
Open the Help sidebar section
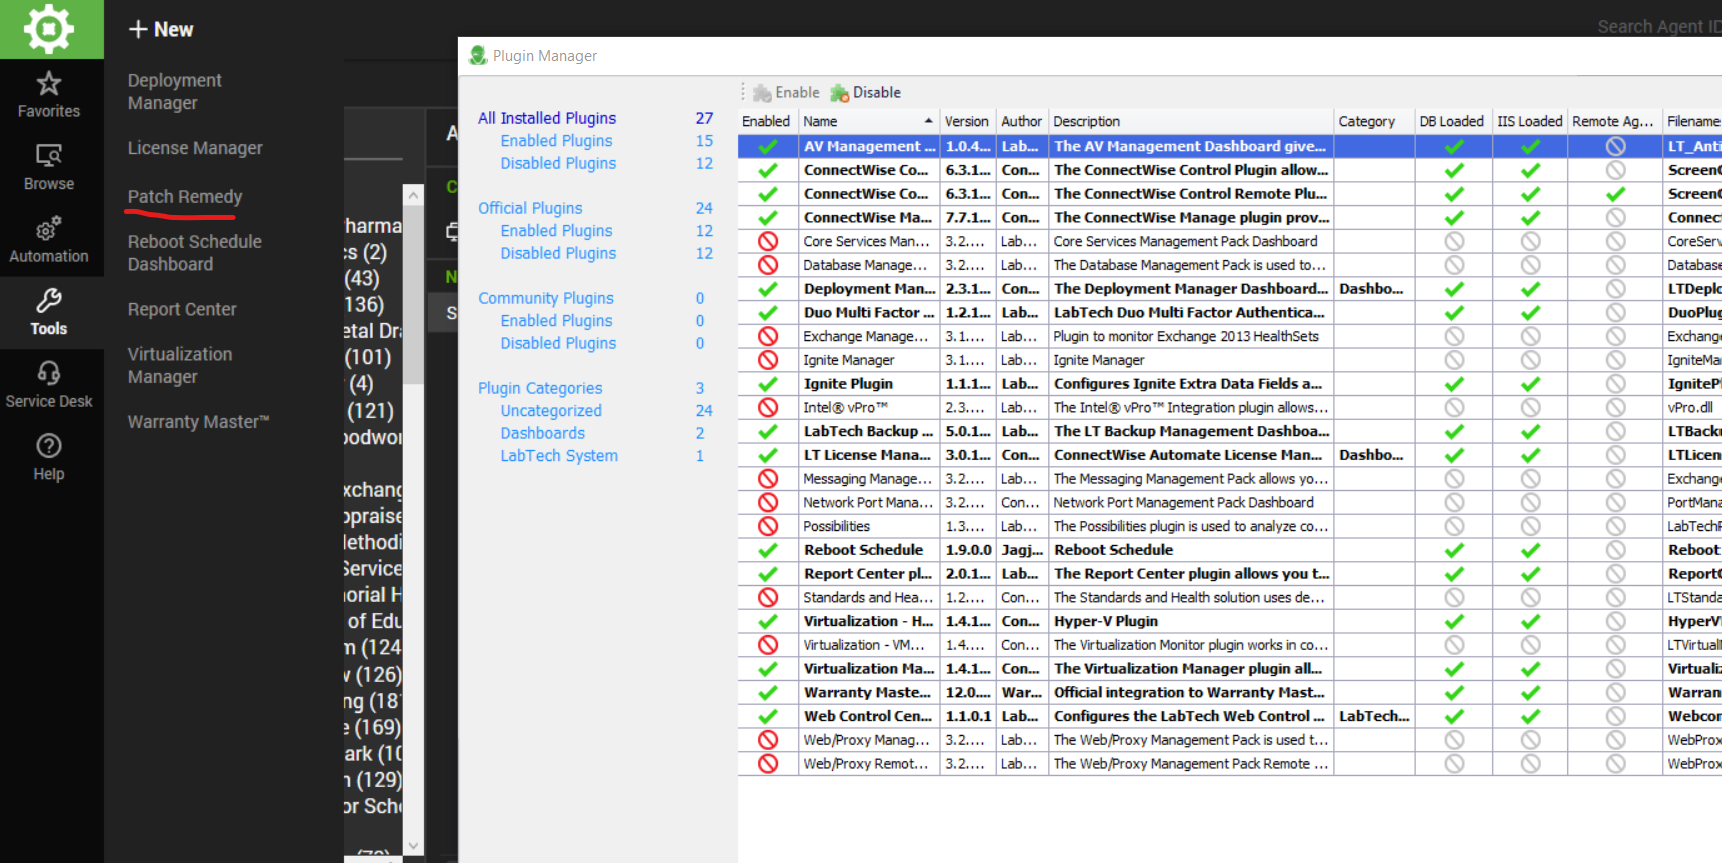click(x=49, y=458)
